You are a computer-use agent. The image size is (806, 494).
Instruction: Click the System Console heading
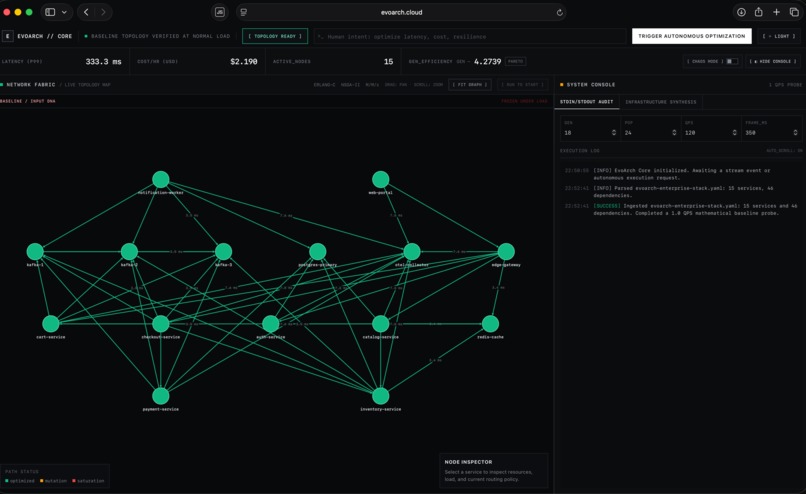(591, 84)
